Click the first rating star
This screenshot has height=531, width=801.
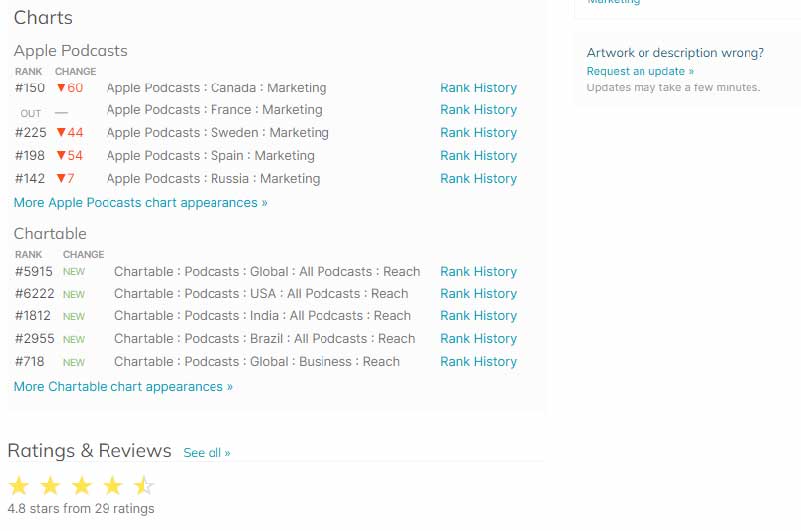coord(19,486)
